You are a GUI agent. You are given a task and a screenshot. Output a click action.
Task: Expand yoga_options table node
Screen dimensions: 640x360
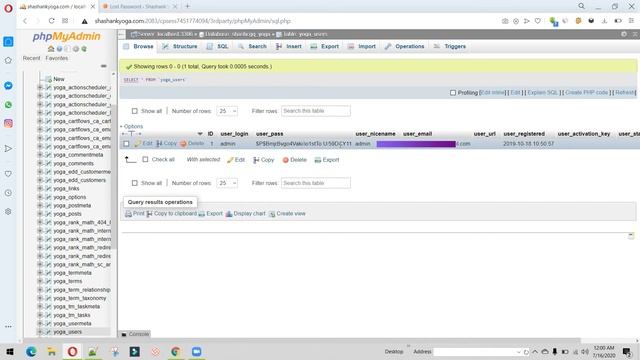[x=40, y=197]
